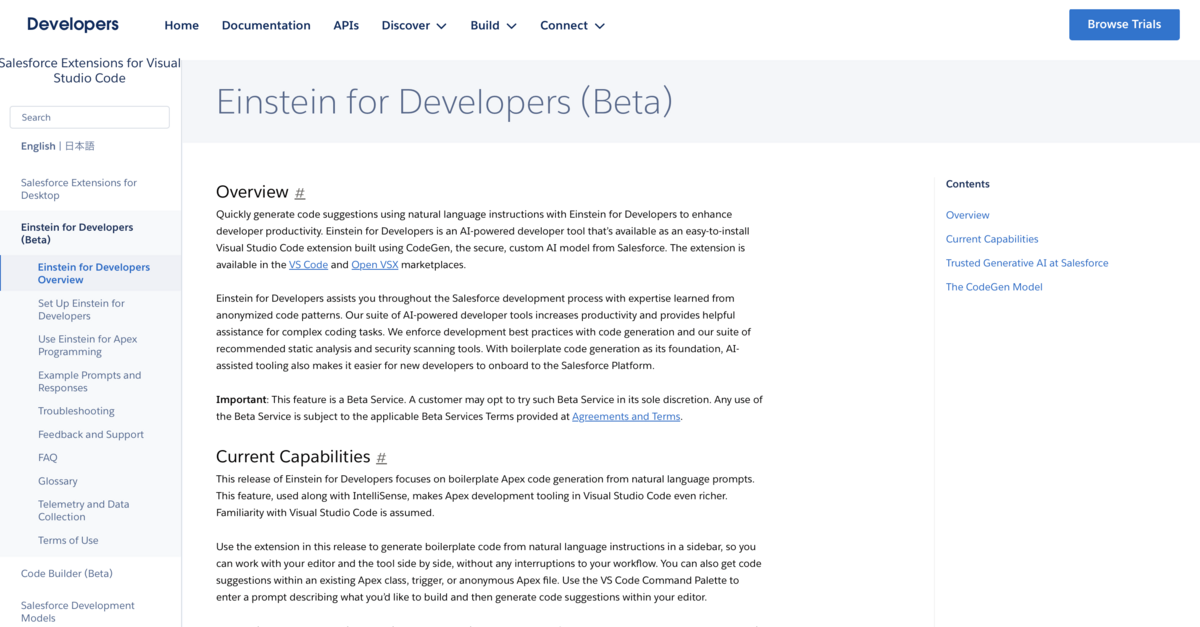Image resolution: width=1200 pixels, height=627 pixels.
Task: Click the Open VSX link
Action: coord(374,264)
